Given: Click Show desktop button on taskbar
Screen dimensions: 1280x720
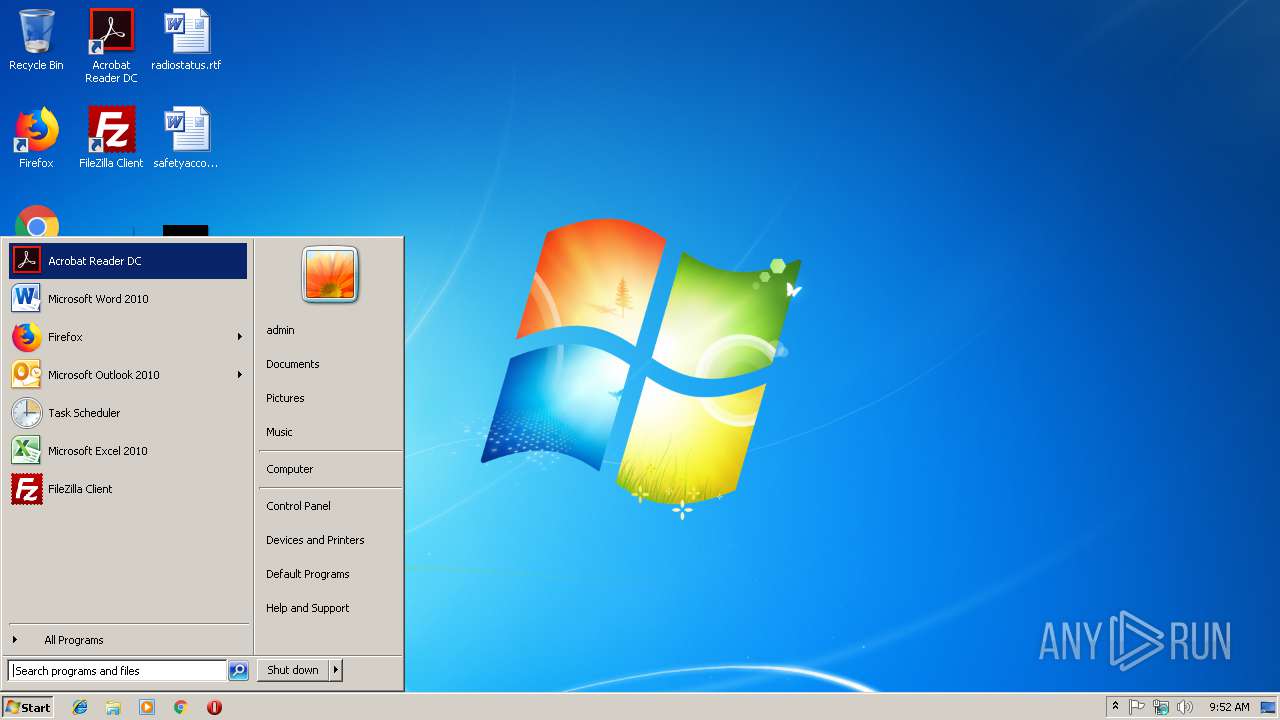Looking at the screenshot, I should [1269, 707].
